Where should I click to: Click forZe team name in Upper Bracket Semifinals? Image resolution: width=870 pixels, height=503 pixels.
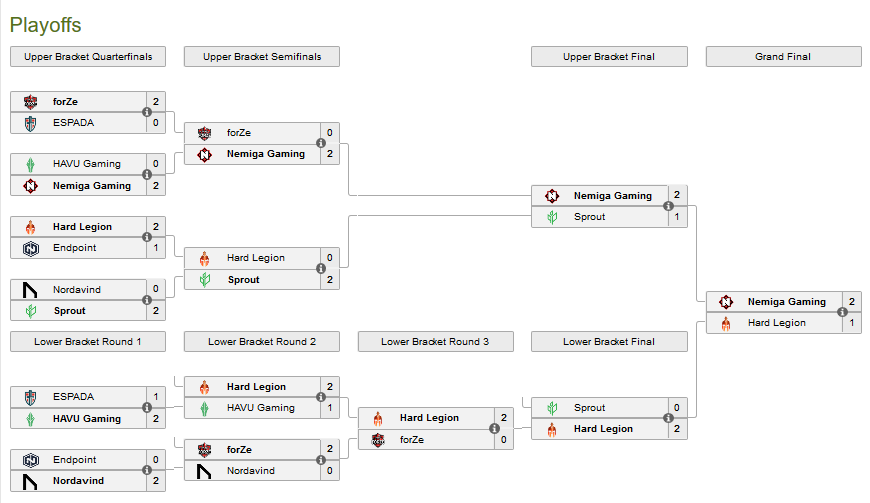239,133
